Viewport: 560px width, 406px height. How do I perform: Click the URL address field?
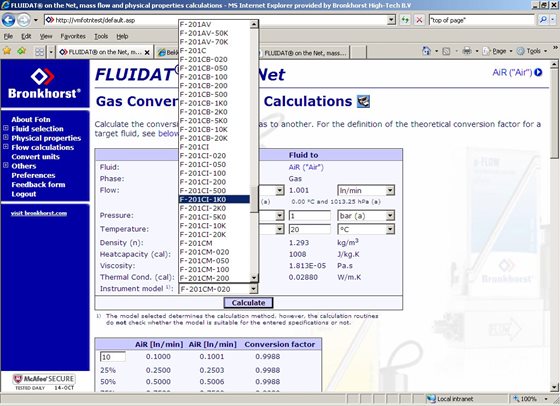[x=216, y=20]
